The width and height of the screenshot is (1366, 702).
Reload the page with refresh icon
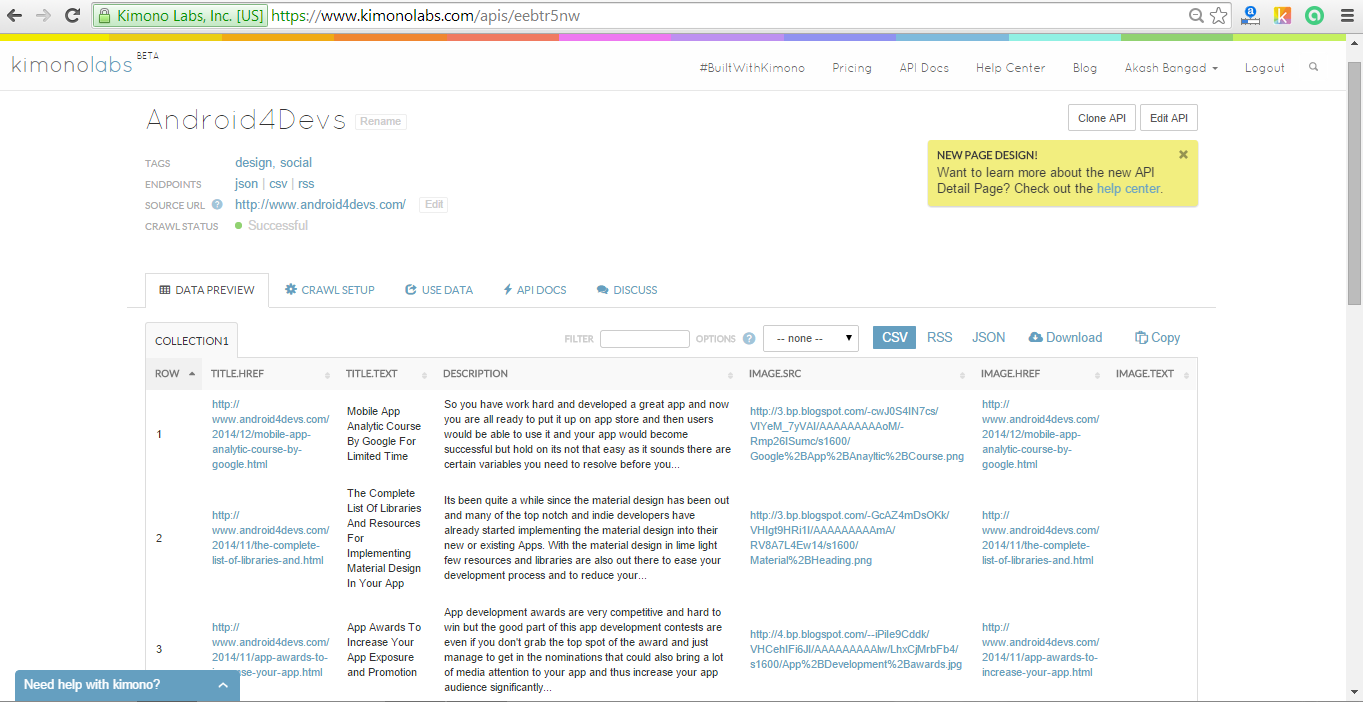(72, 16)
